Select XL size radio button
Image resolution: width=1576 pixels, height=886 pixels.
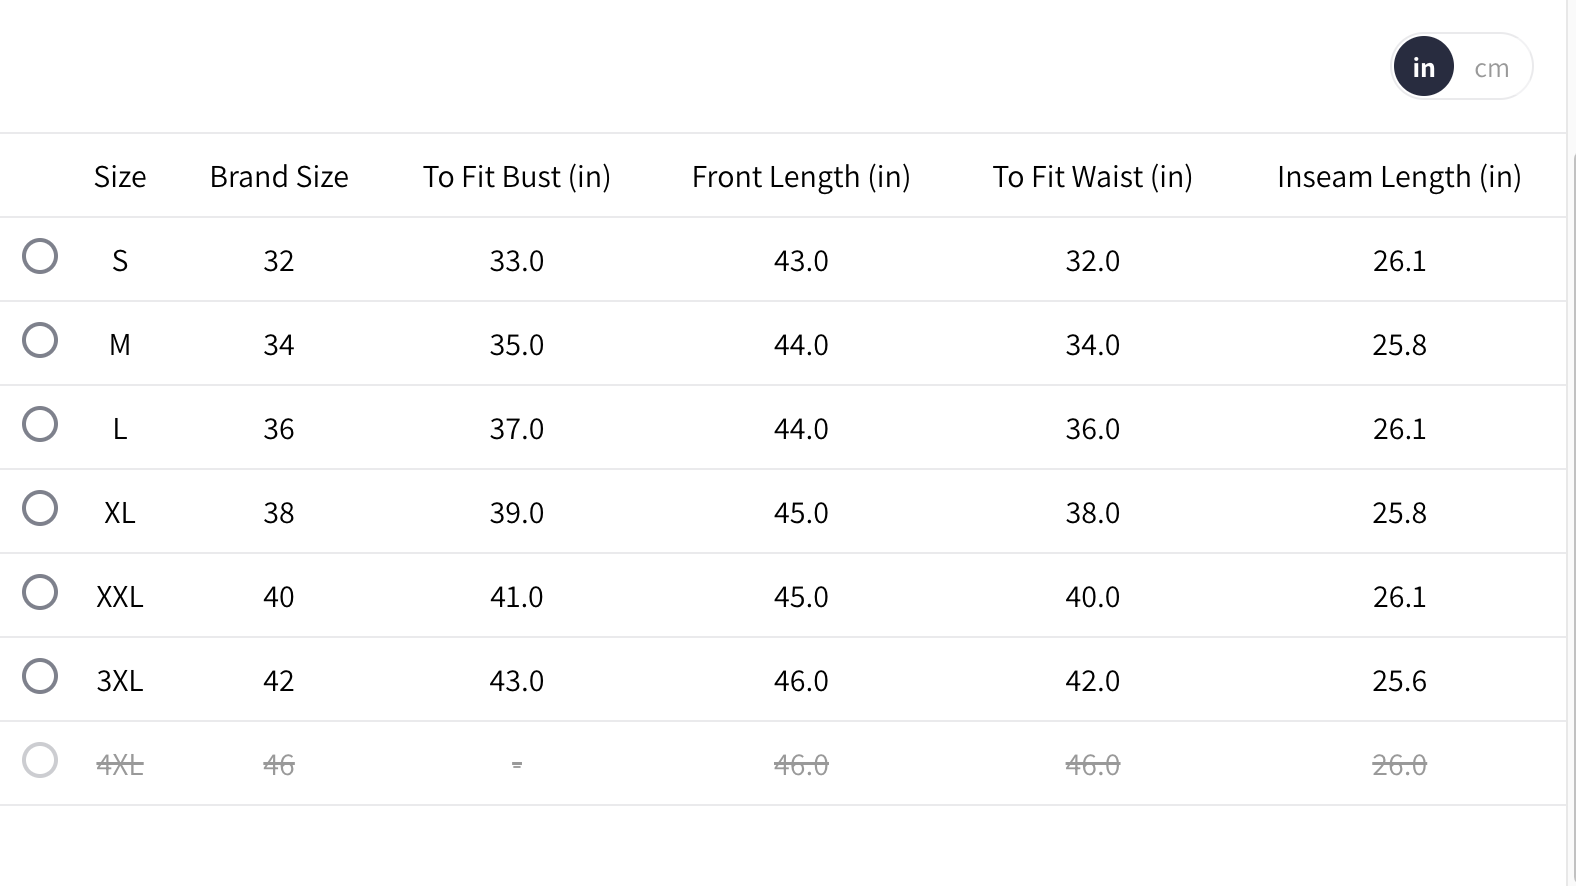[40, 508]
